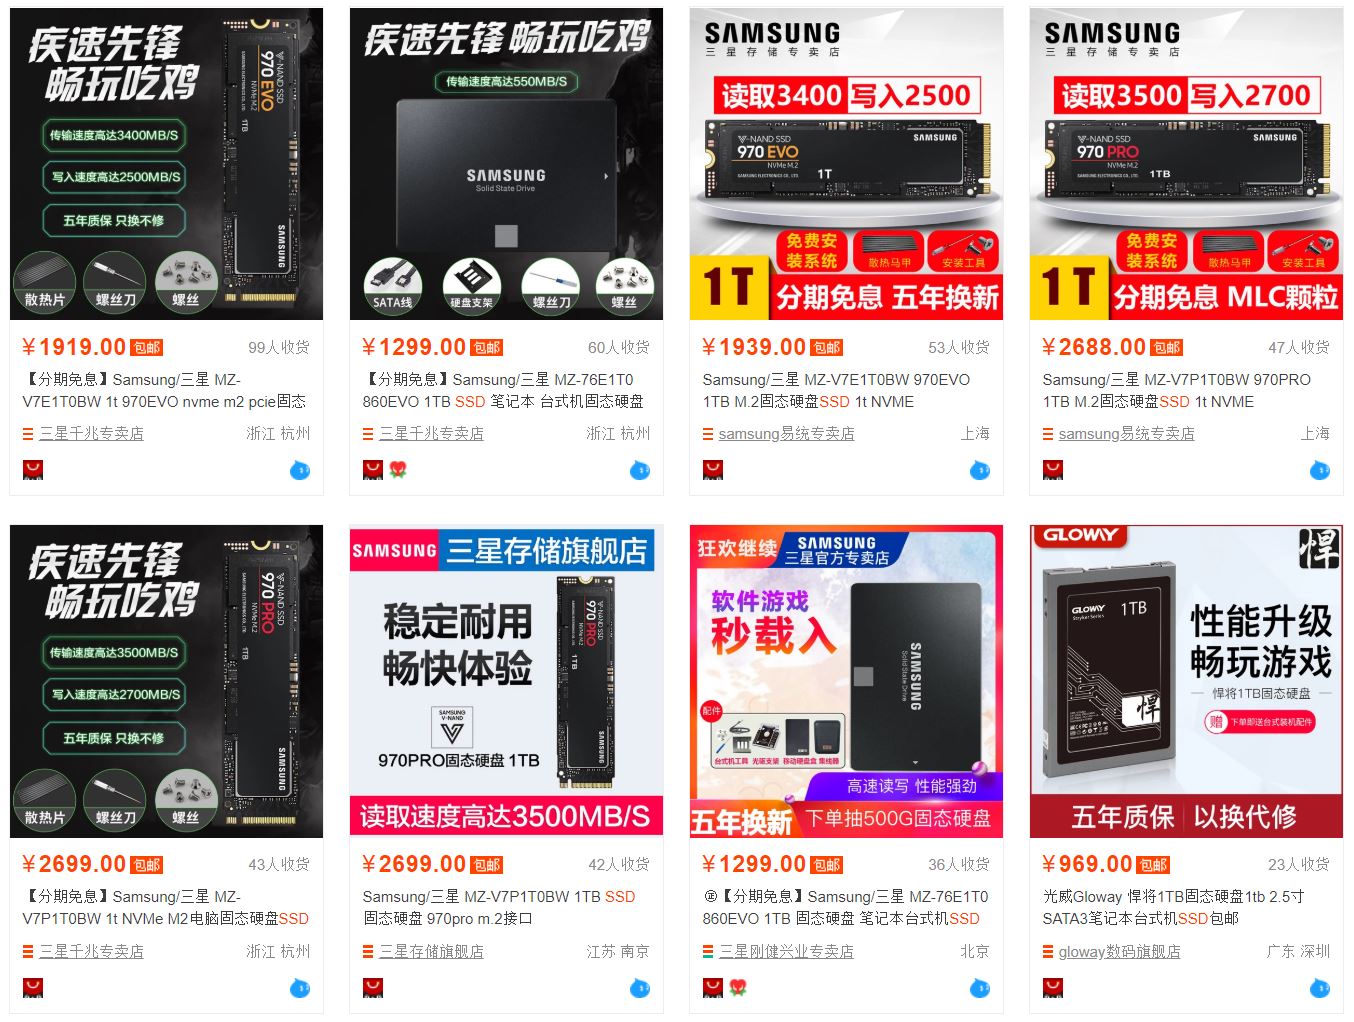The image size is (1354, 1022).
Task: Open the 软件游戏秒载入 Samsung 860EVO product image
Action: (846, 681)
